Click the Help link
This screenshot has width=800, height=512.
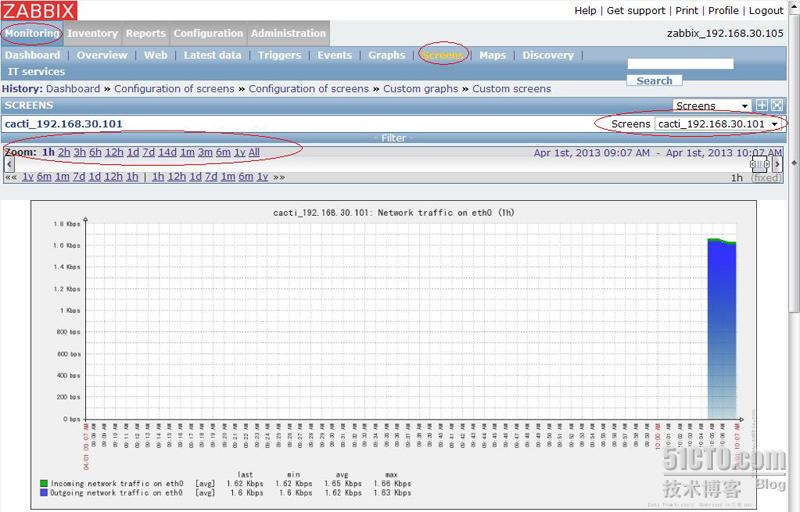coord(585,11)
